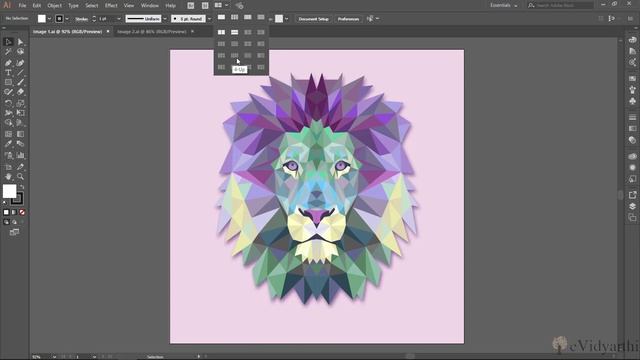Select the Zoom tool
This screenshot has width=640, height=360.
20,177
